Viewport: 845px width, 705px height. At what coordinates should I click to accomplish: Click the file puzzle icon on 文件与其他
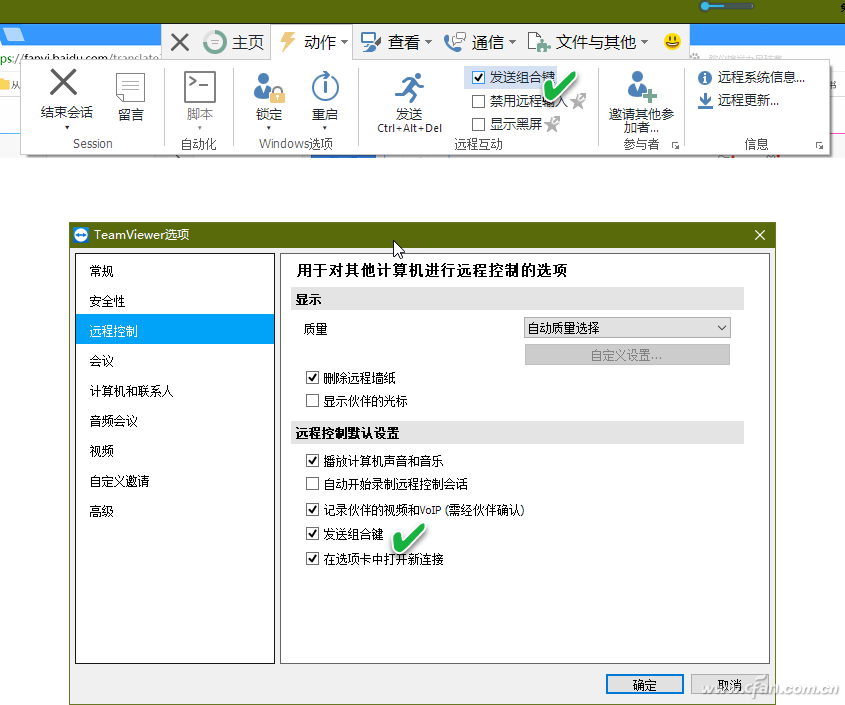(x=538, y=42)
